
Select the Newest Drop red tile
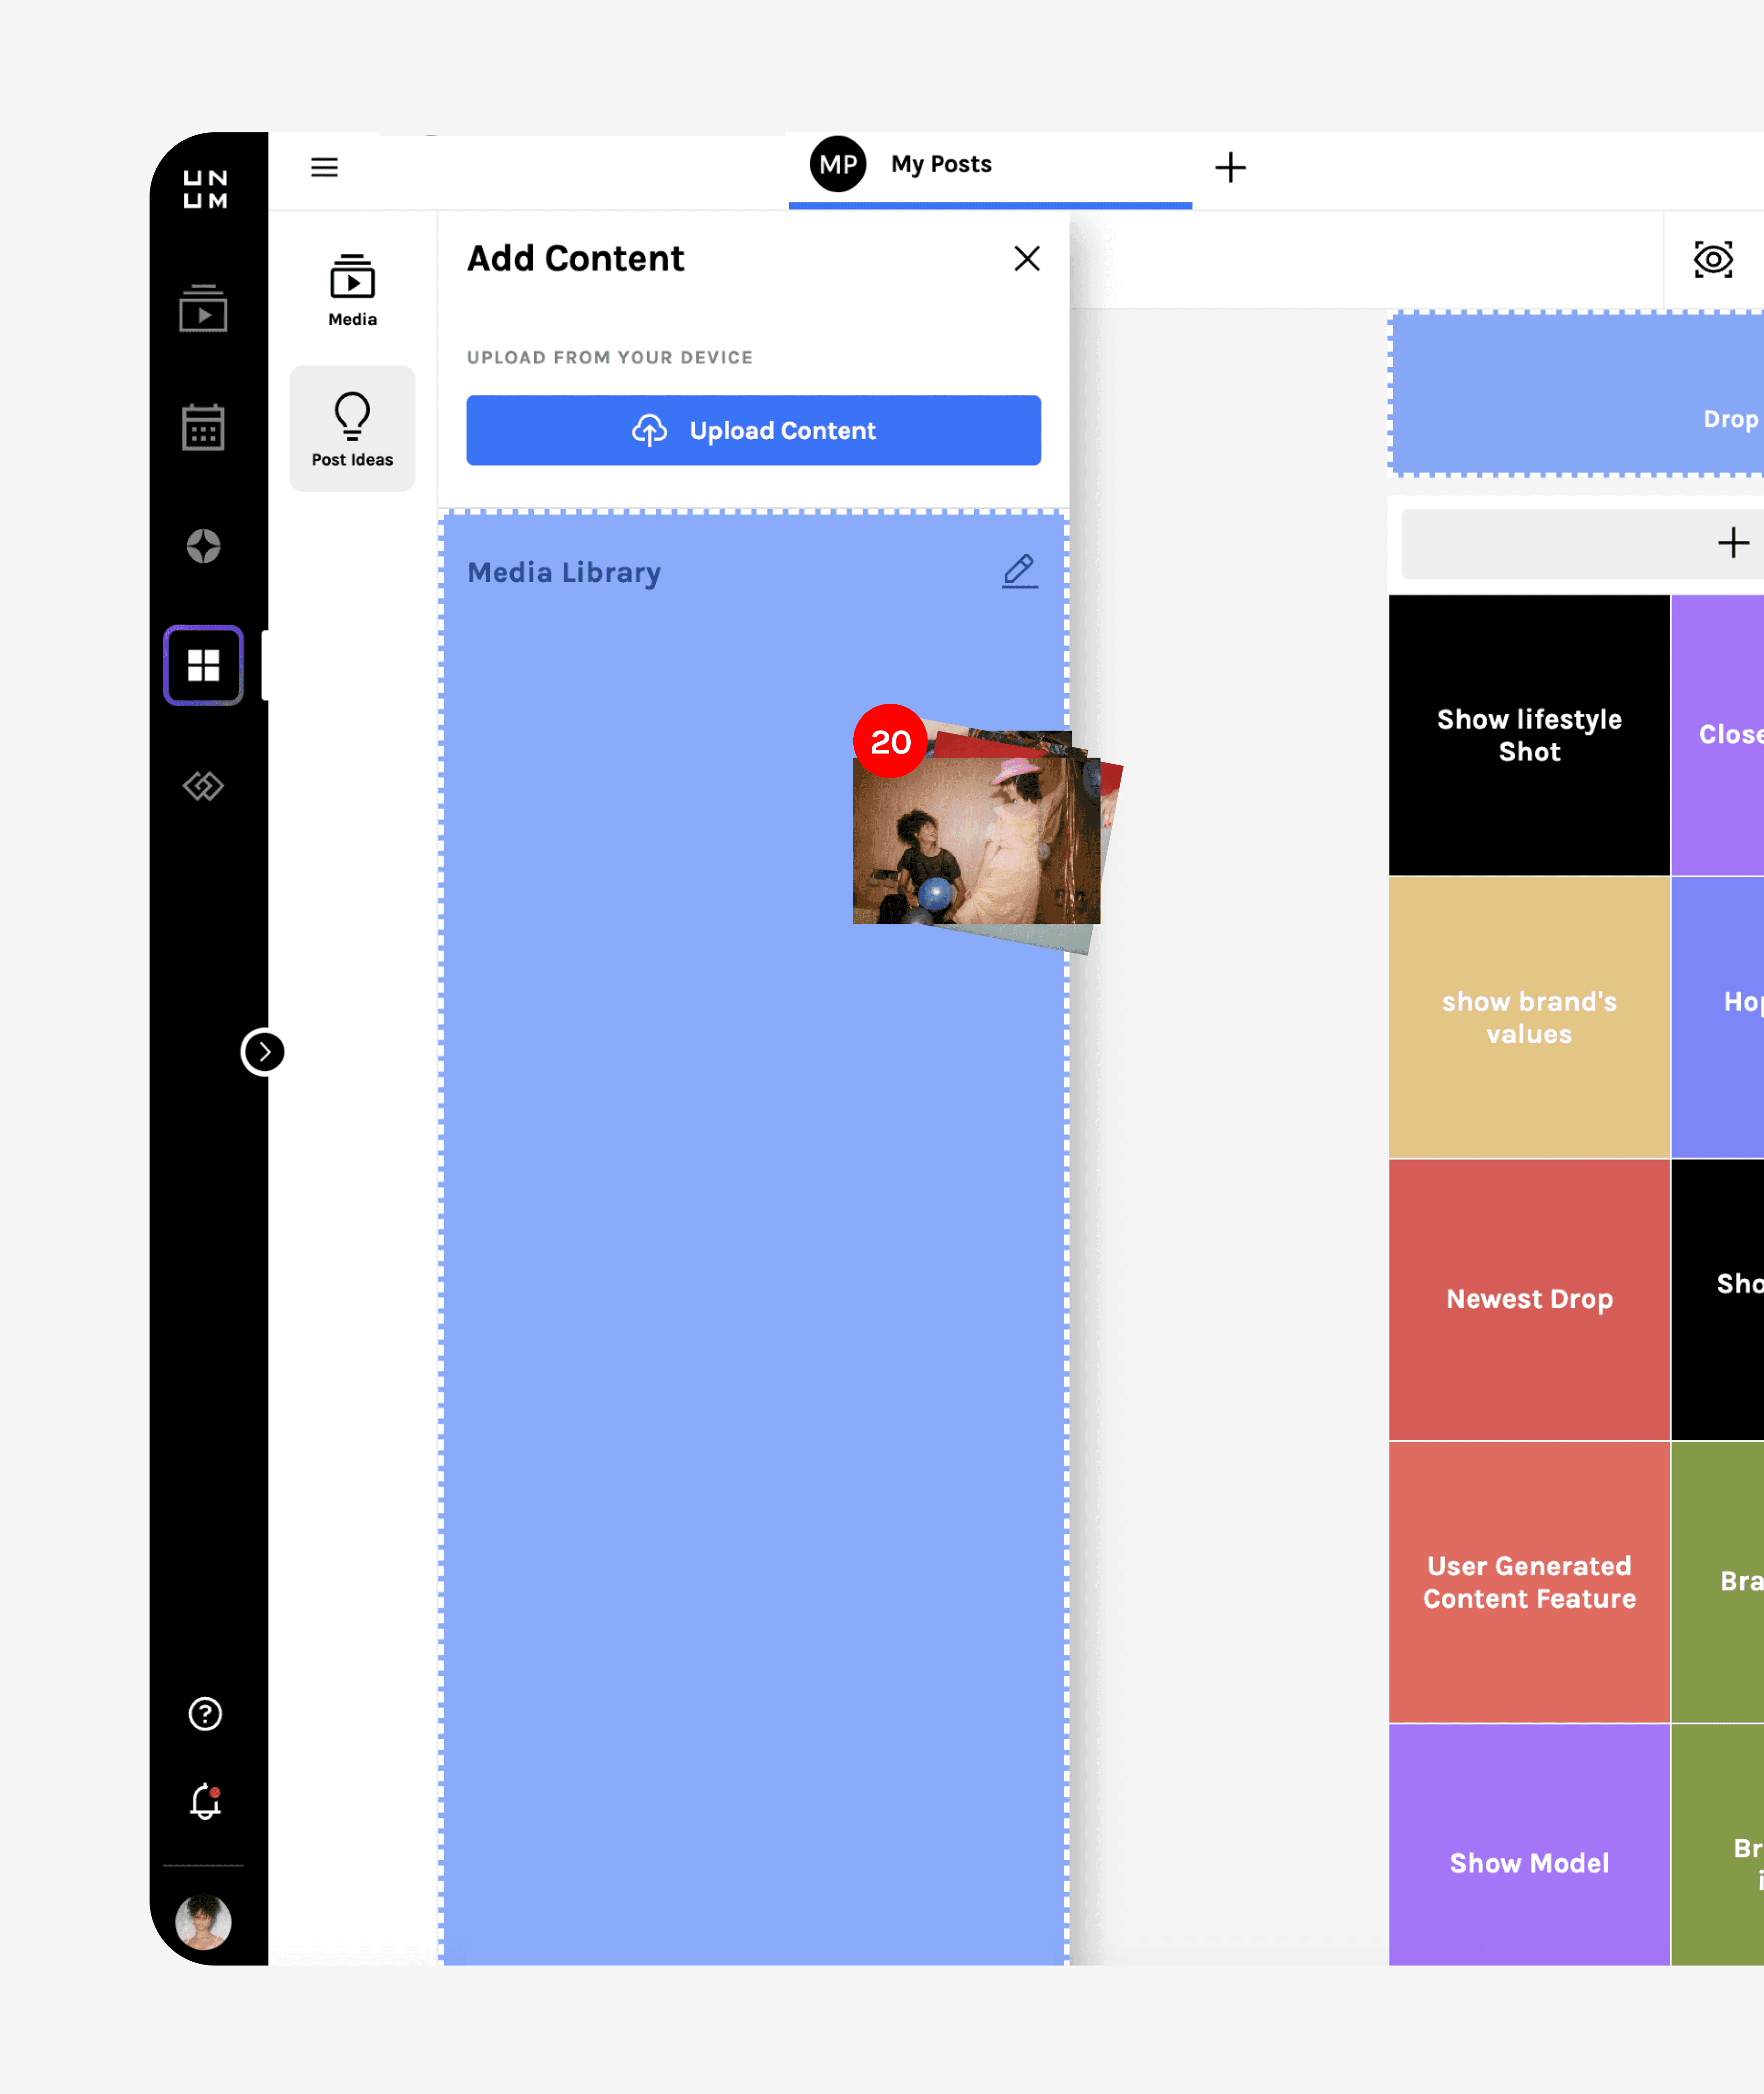pos(1528,1299)
